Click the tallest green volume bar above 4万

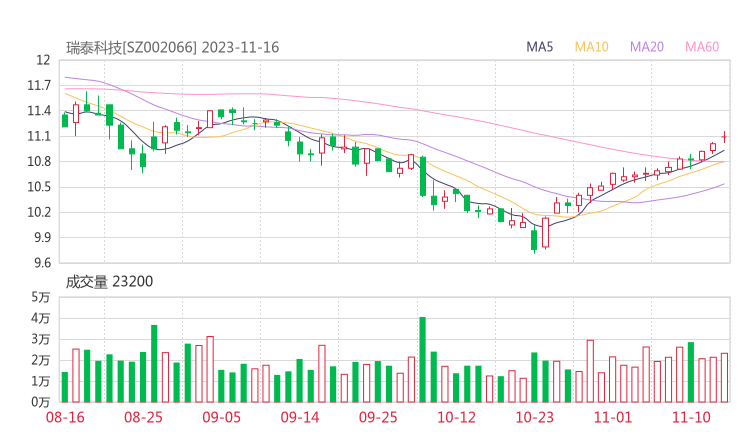pos(422,360)
